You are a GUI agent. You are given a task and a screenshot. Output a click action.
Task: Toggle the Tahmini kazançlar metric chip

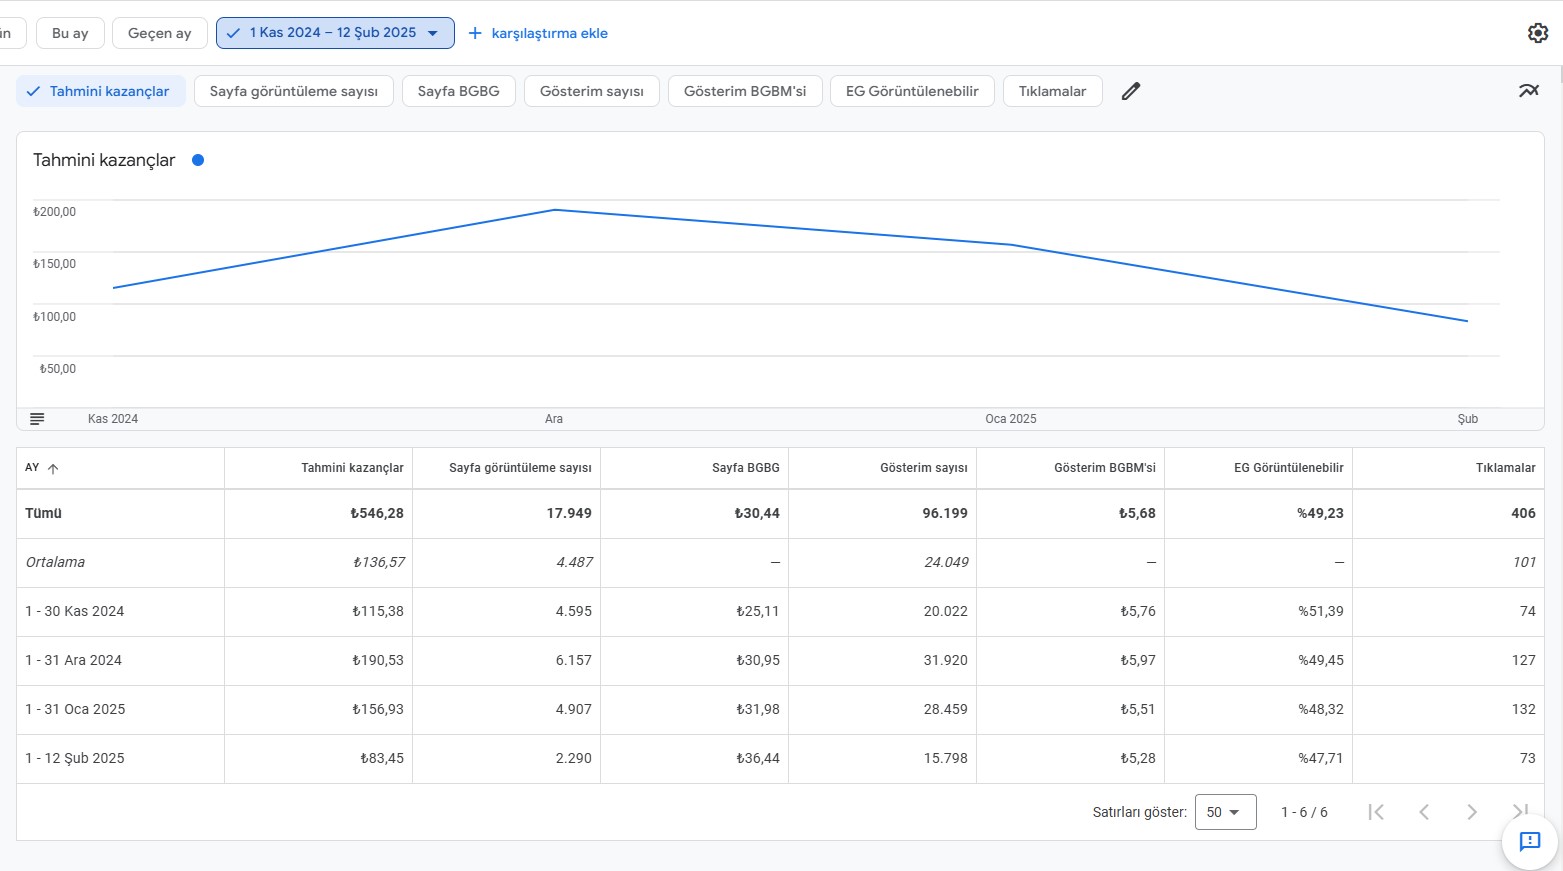101,91
